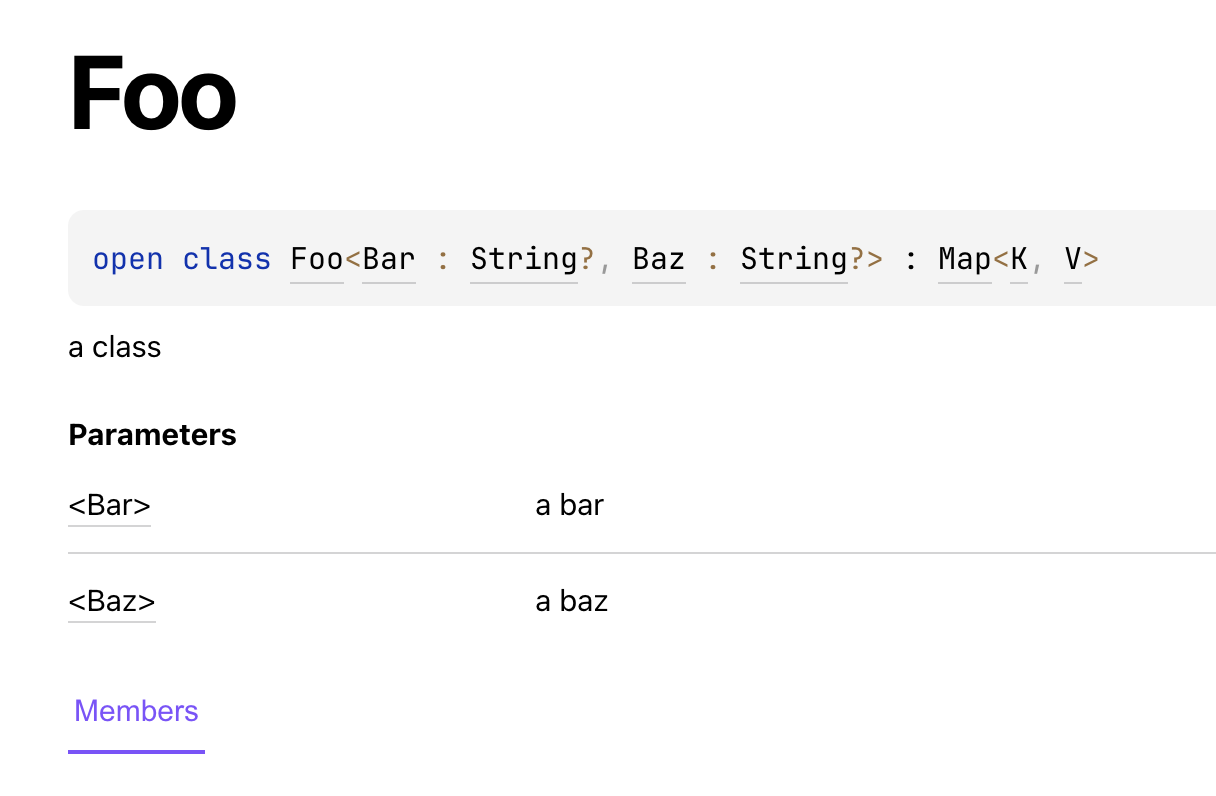Screen dimensions: 1216x796
Task: Click the open keyword in the signature
Action: (x=128, y=259)
